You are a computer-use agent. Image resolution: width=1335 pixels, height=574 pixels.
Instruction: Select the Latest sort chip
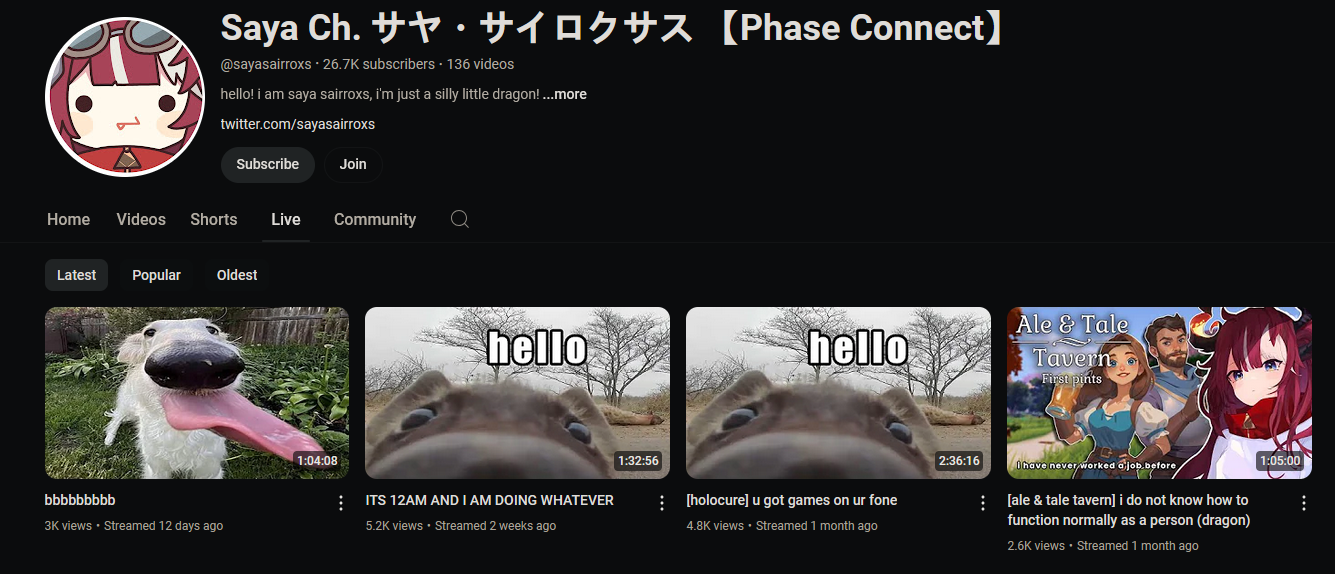click(77, 275)
